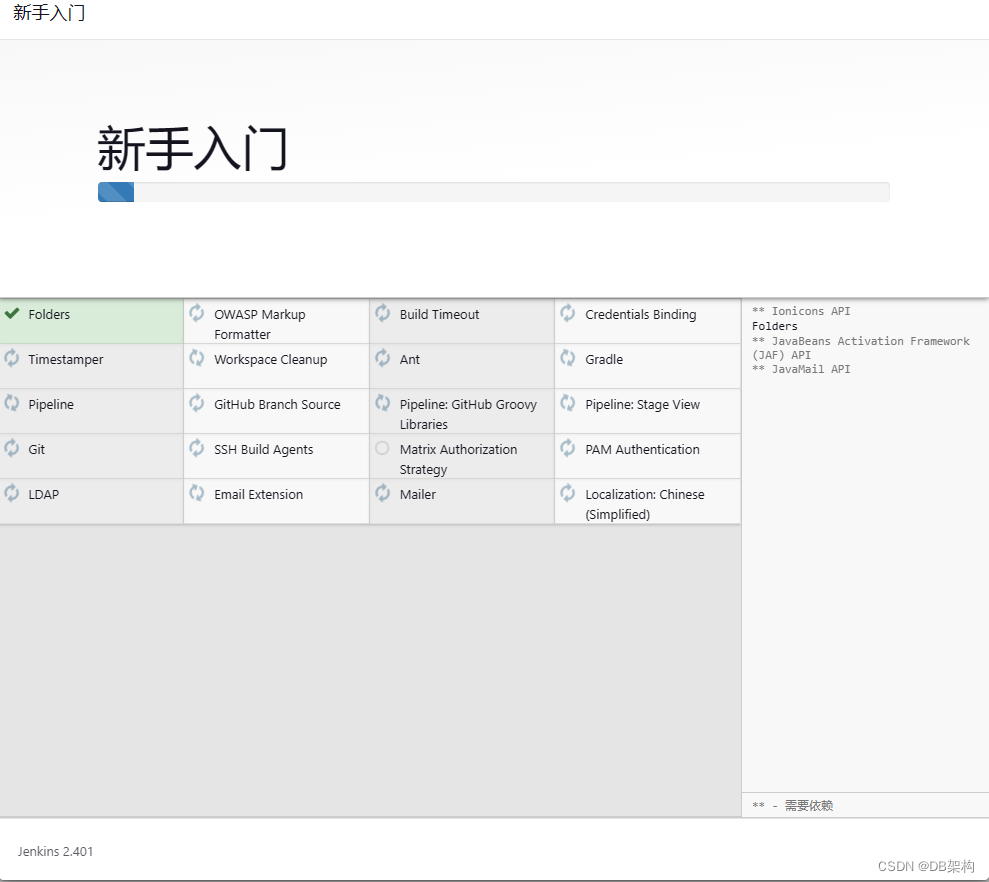
Task: Click the spinner icon beside SSH Build Agents
Action: (197, 449)
